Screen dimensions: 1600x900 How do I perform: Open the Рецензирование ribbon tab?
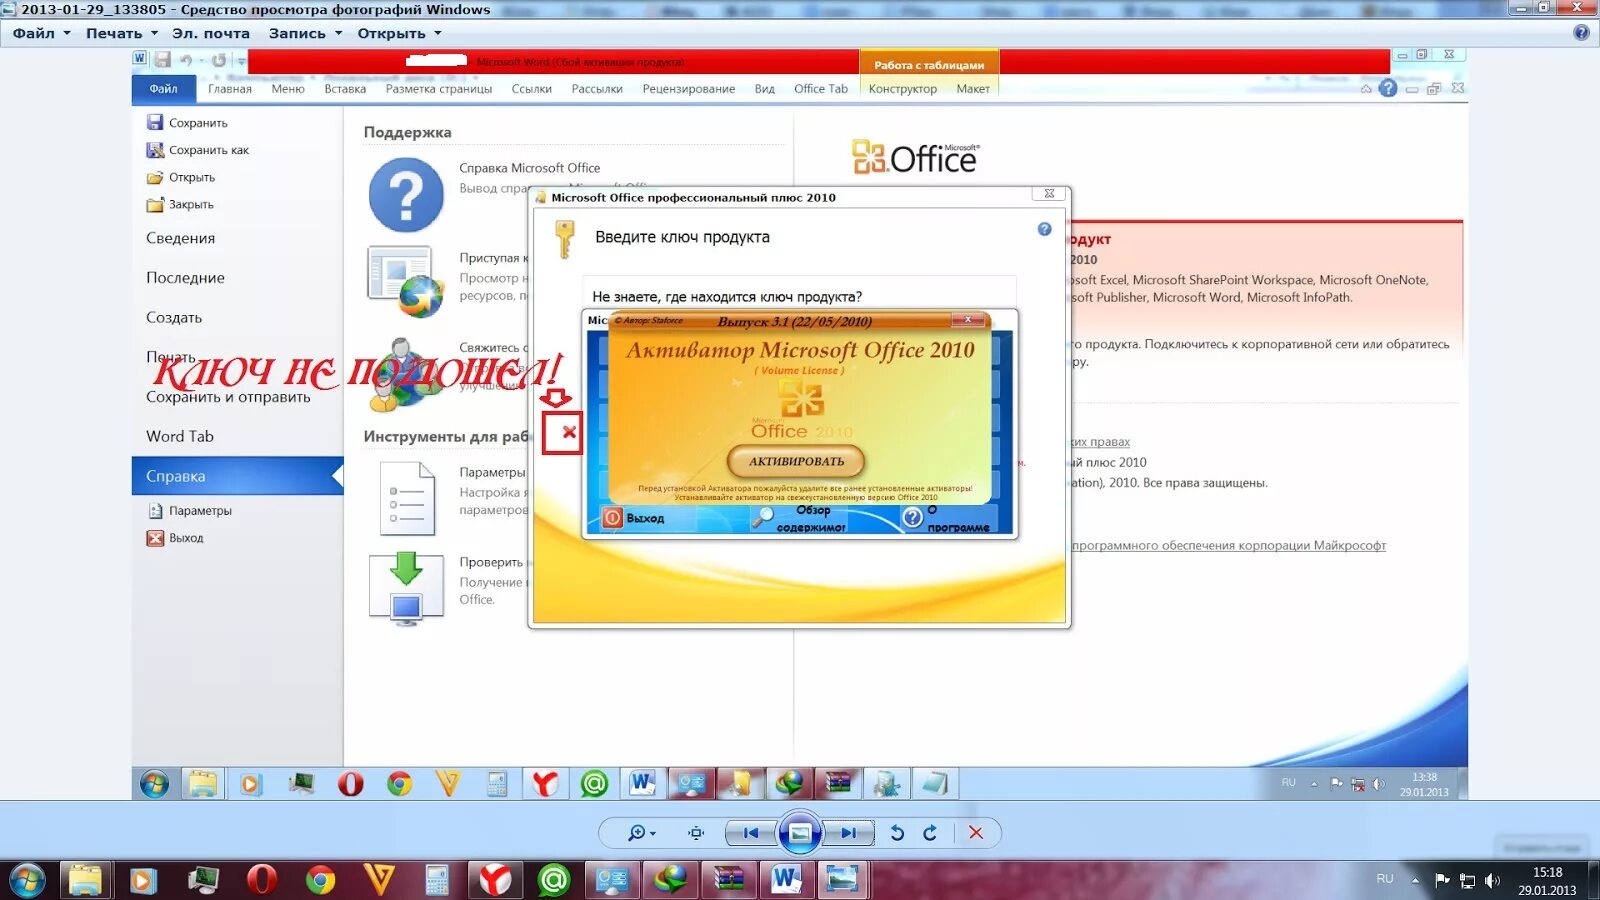[689, 89]
